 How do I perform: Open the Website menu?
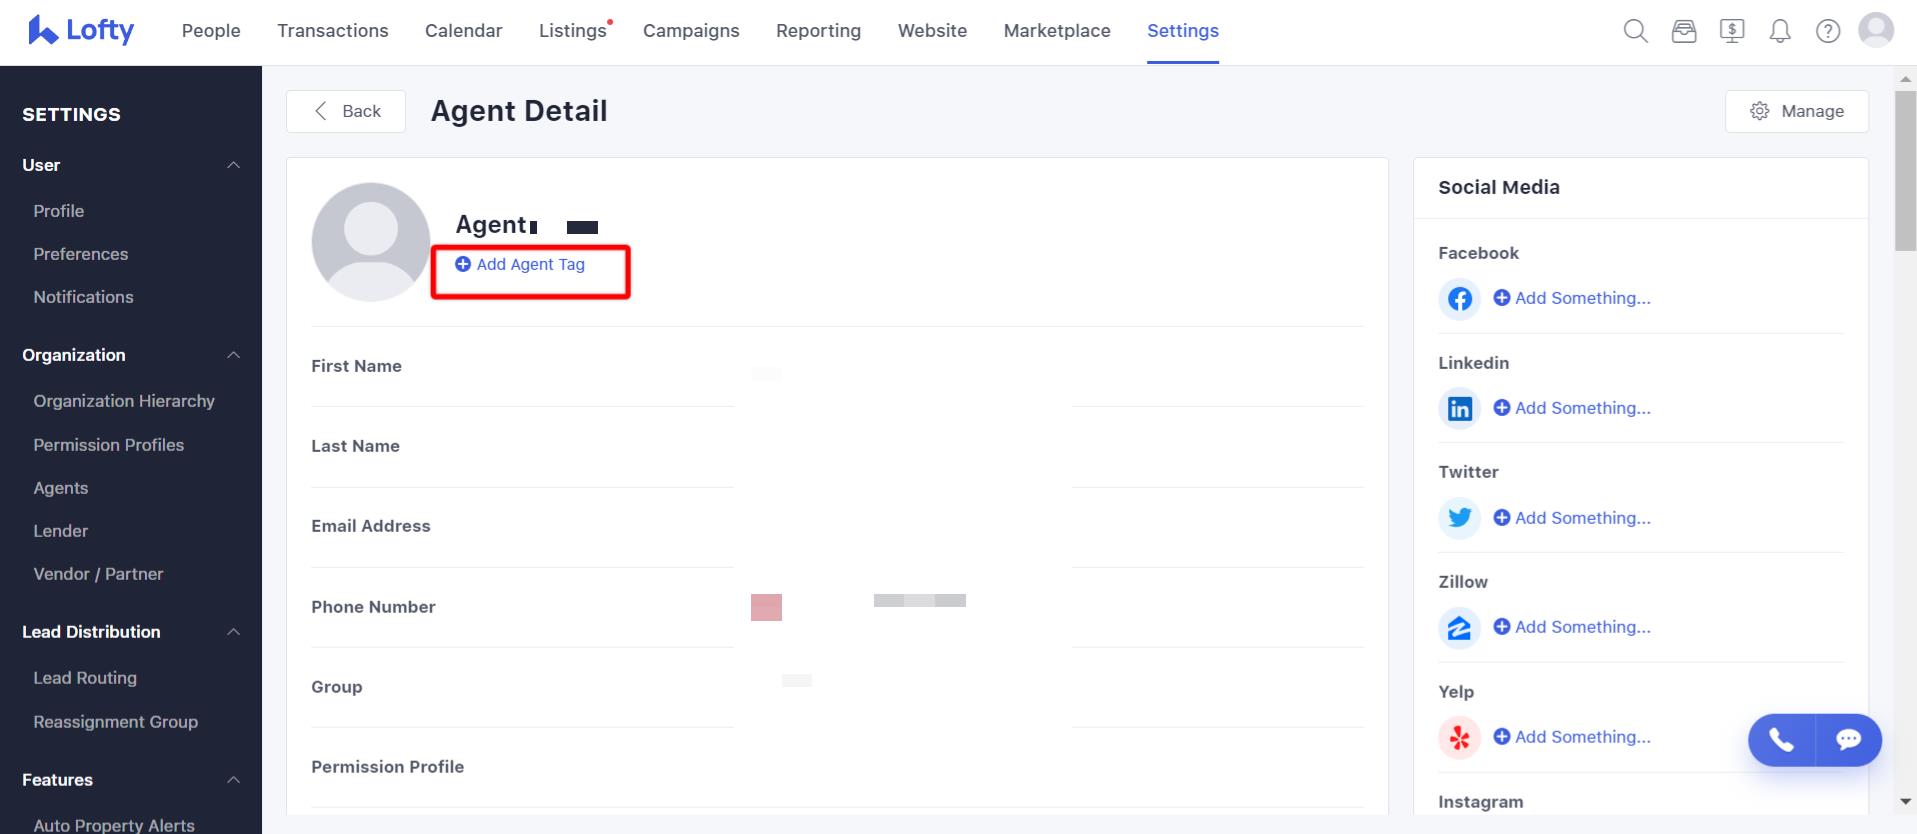tap(932, 31)
